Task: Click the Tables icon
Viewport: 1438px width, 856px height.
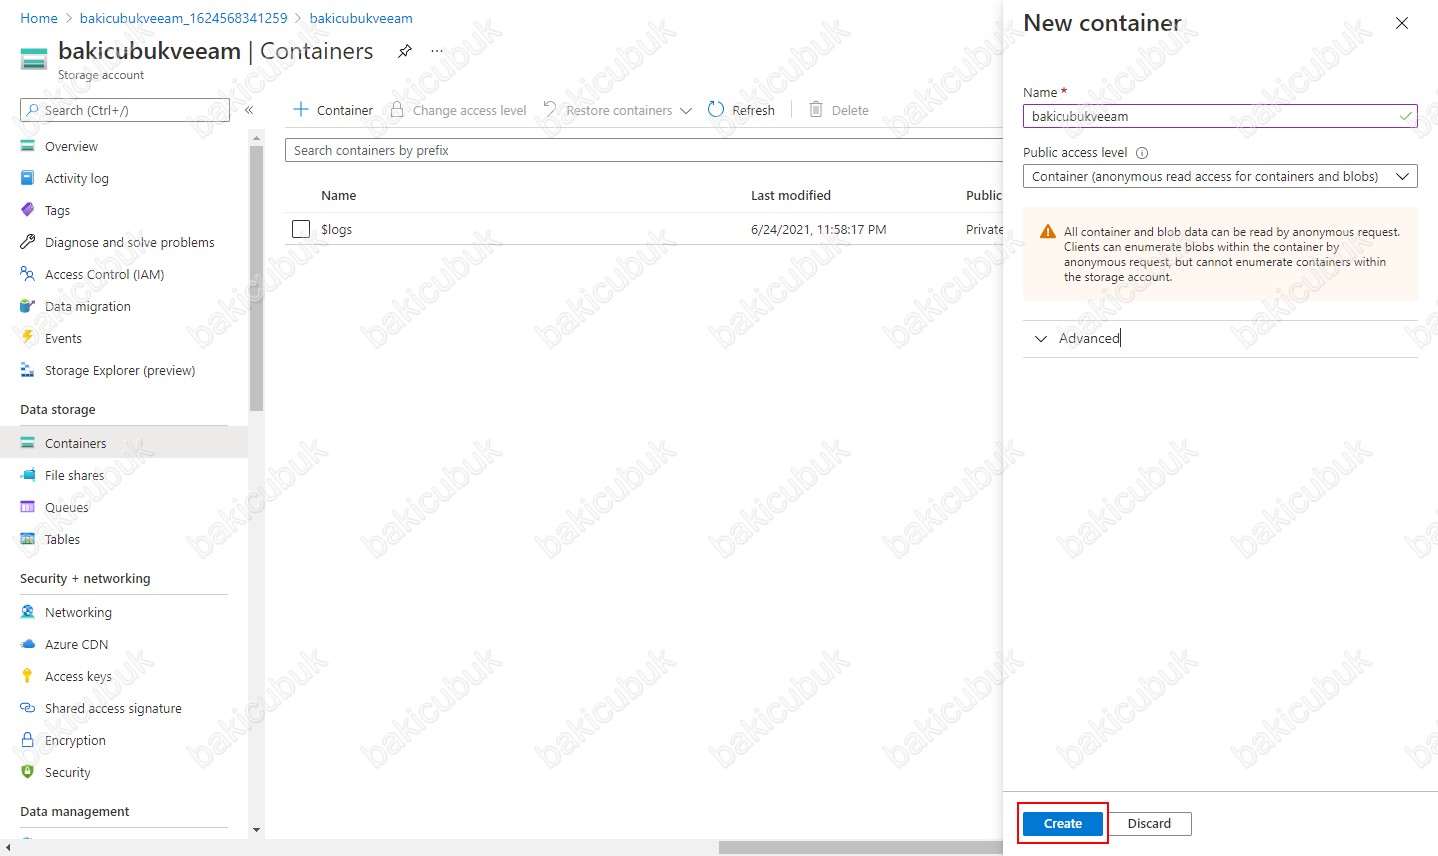Action: click(28, 539)
